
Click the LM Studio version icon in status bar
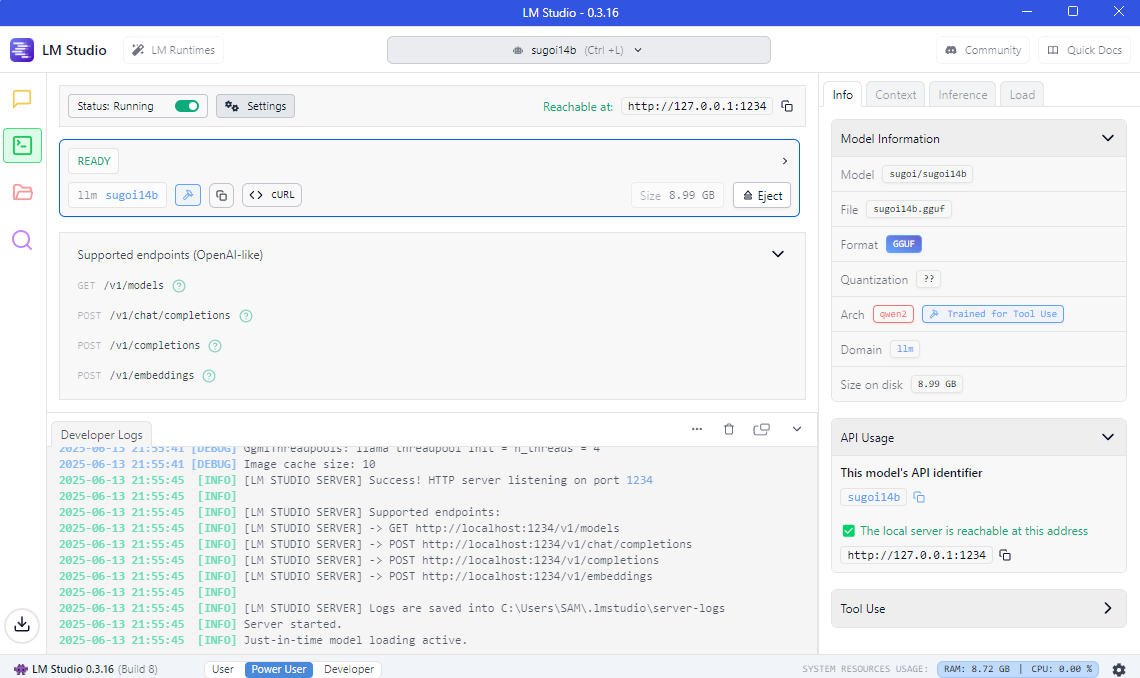[20, 669]
